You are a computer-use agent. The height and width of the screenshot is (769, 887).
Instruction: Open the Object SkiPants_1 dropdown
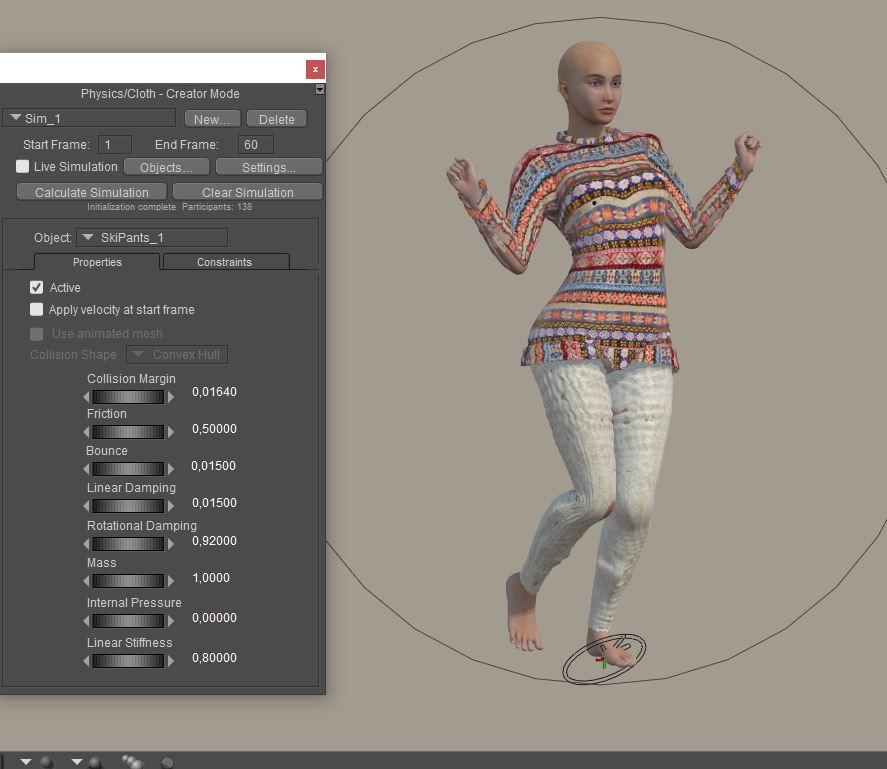point(152,238)
